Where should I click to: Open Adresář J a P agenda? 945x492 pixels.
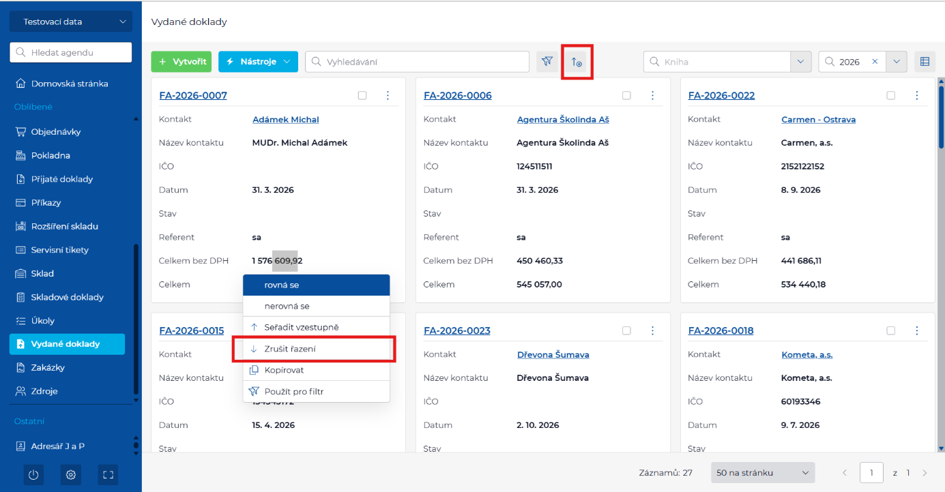51,446
